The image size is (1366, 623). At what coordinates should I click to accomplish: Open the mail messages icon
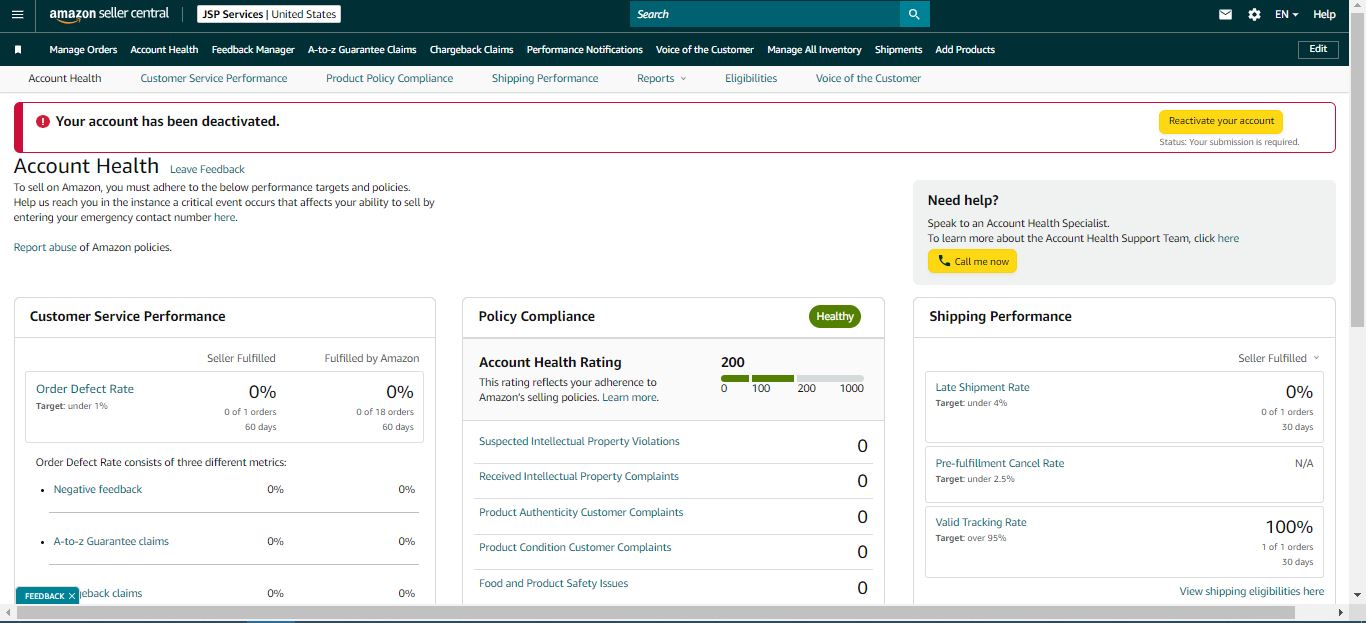1225,15
